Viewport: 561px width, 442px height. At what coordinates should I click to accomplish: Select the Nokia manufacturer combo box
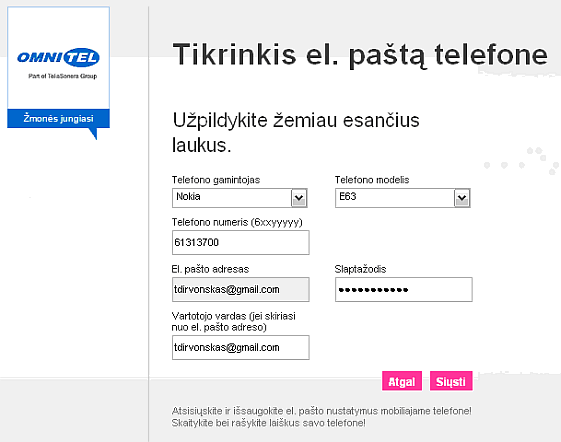(240, 198)
